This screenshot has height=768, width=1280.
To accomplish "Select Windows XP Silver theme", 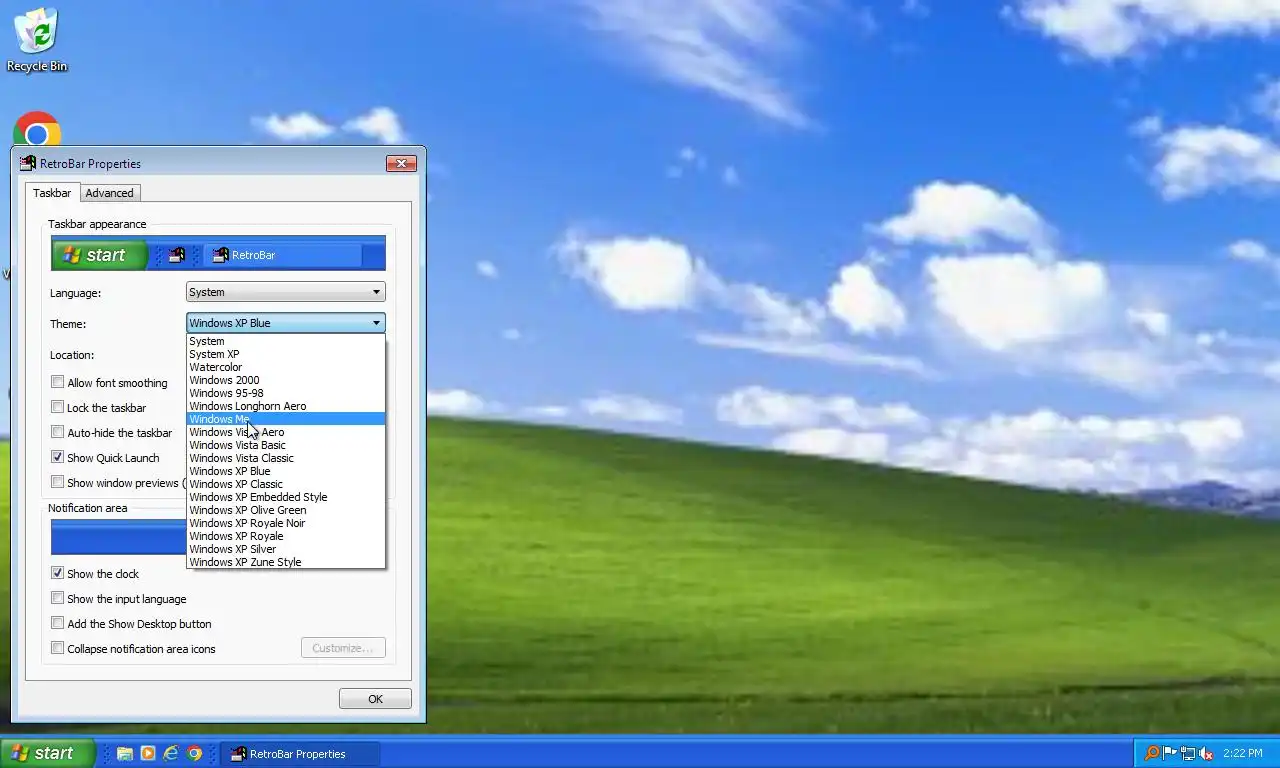I will click(286, 549).
